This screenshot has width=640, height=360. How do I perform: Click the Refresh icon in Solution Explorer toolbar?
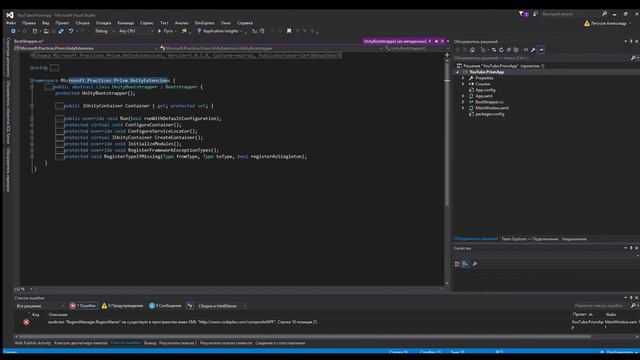pyautogui.click(x=501, y=50)
